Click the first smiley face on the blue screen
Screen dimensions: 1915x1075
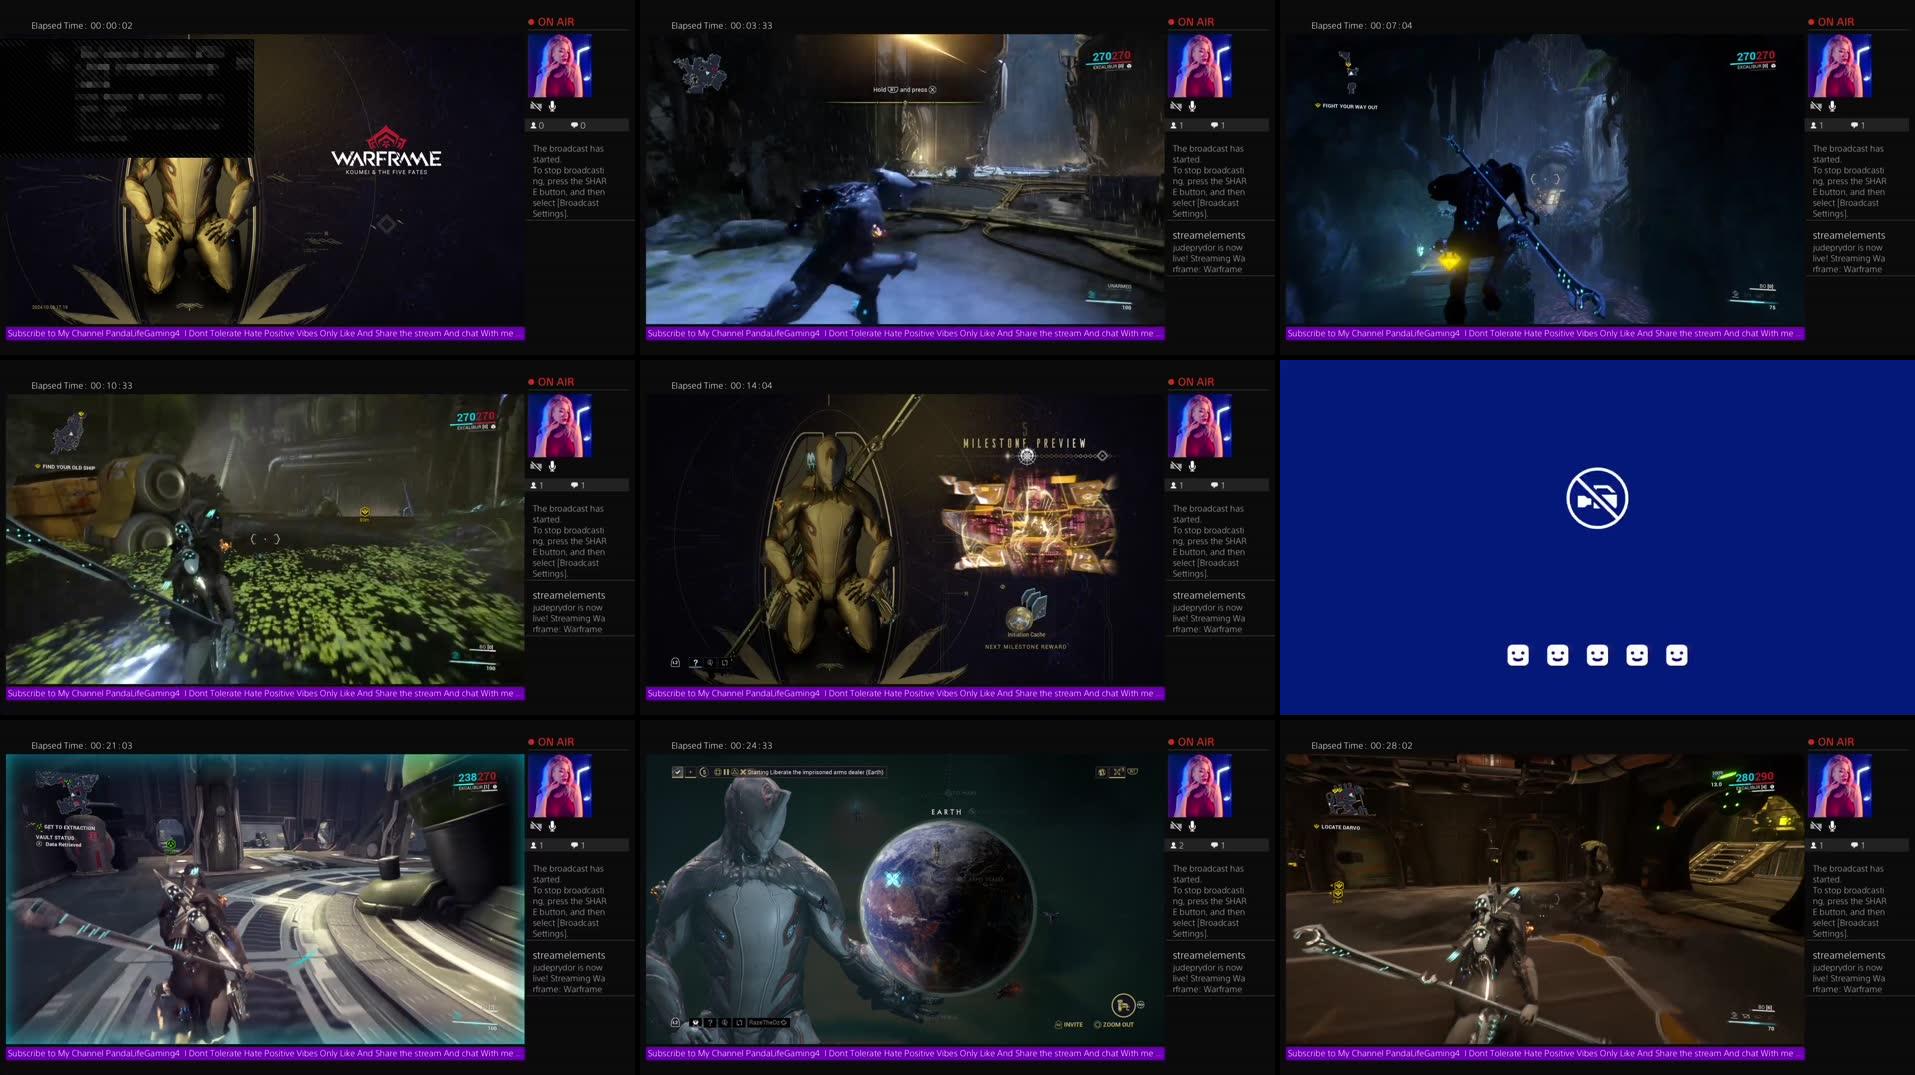click(x=1518, y=655)
